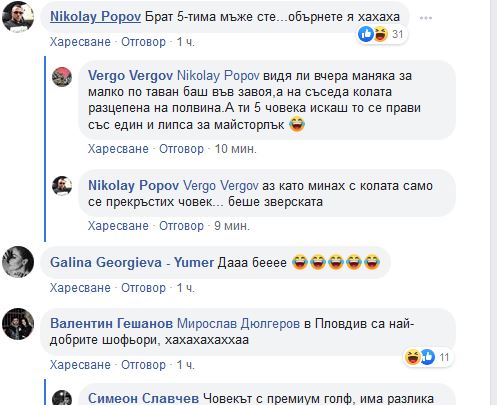Click the 10 мин. timestamp on Vergo's reply
Viewport: 497px width, 405px height.
[235, 149]
